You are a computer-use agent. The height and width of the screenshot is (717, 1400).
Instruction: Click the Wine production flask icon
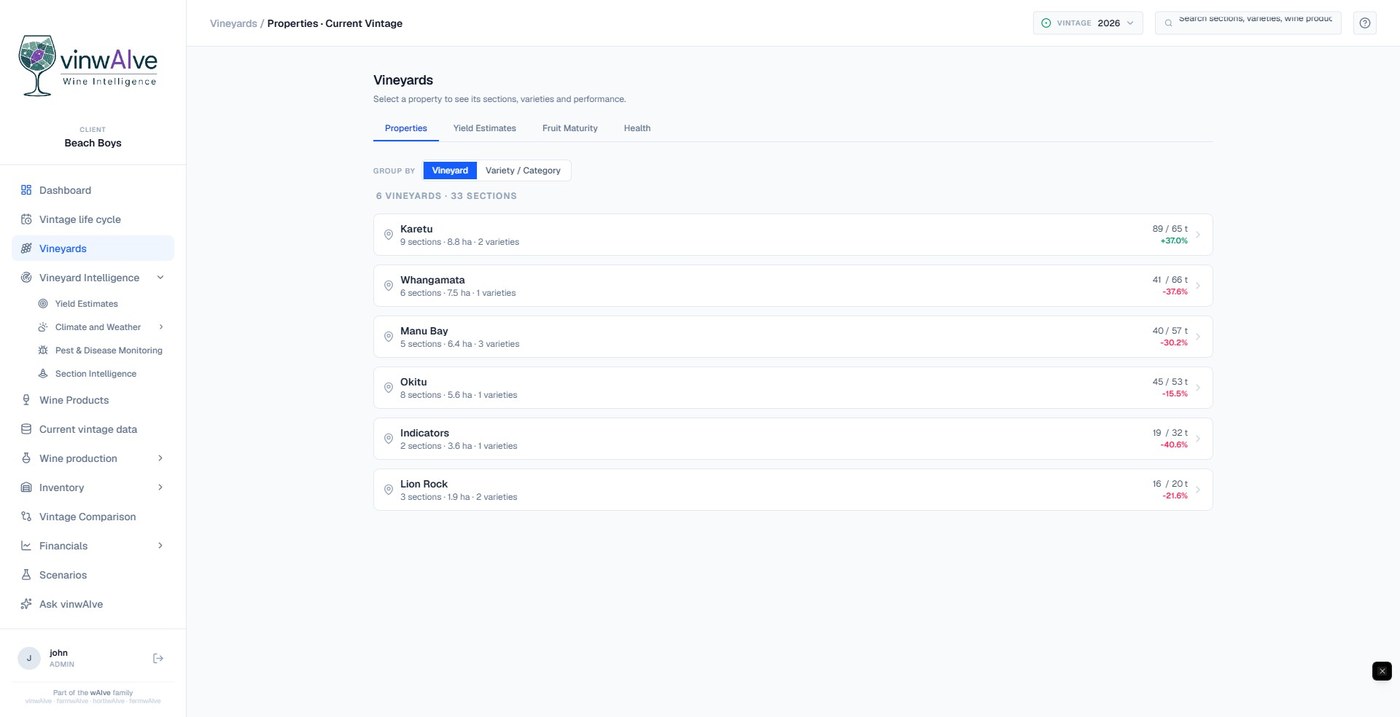point(26,458)
